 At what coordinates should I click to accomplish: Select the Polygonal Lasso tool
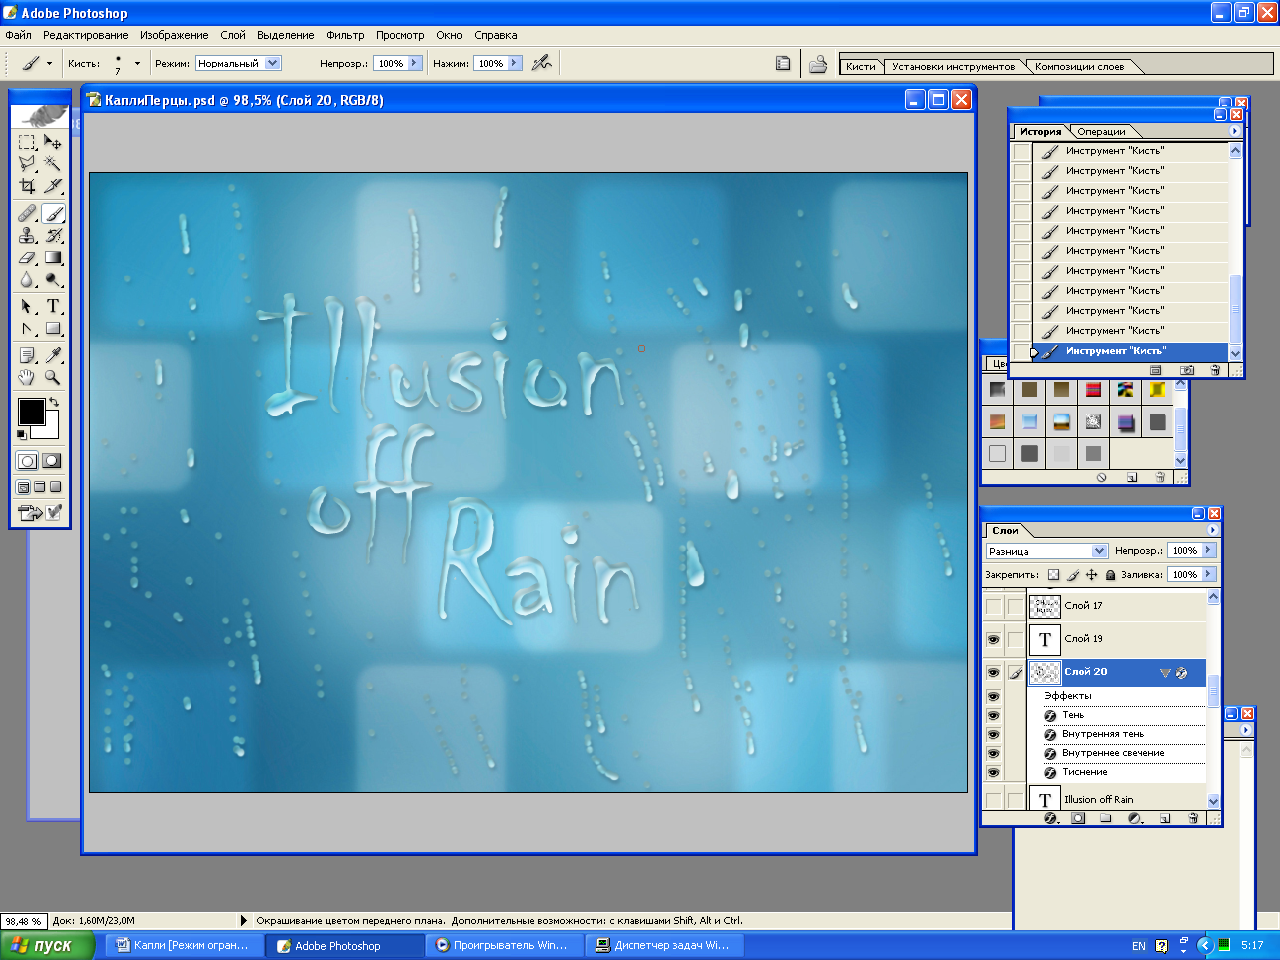[x=27, y=163]
